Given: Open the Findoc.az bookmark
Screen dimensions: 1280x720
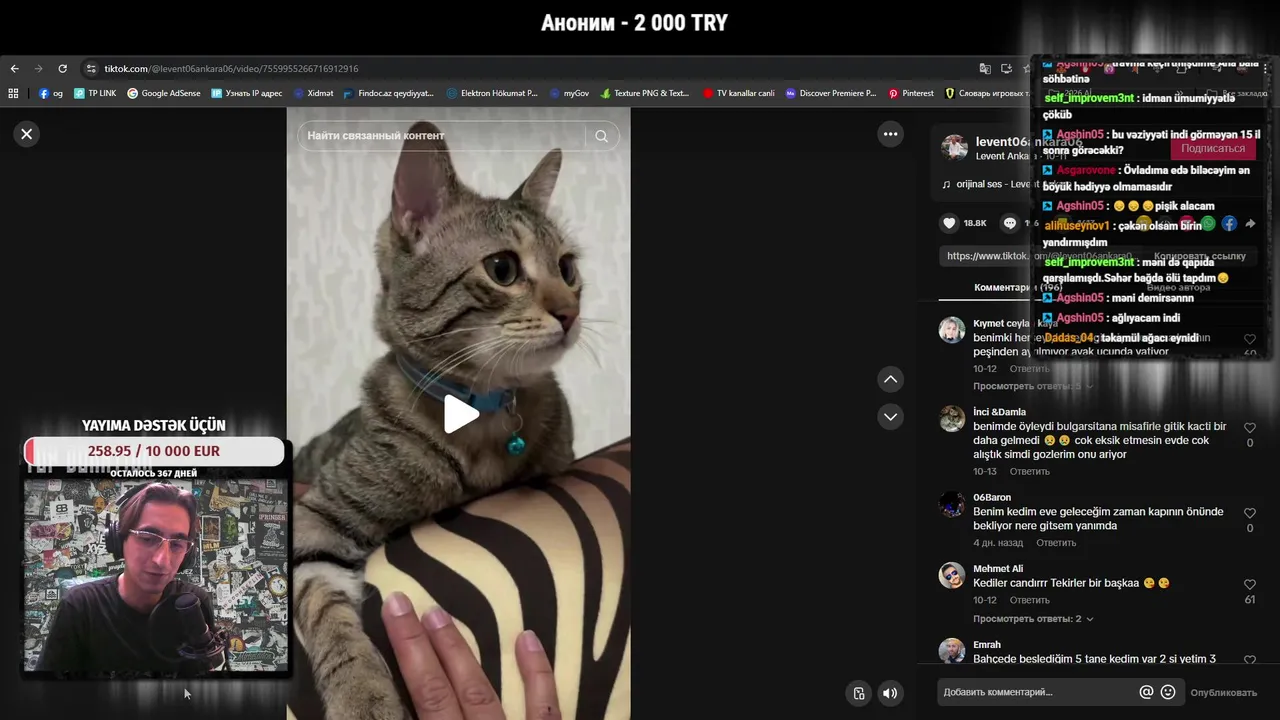Looking at the screenshot, I should tap(388, 93).
